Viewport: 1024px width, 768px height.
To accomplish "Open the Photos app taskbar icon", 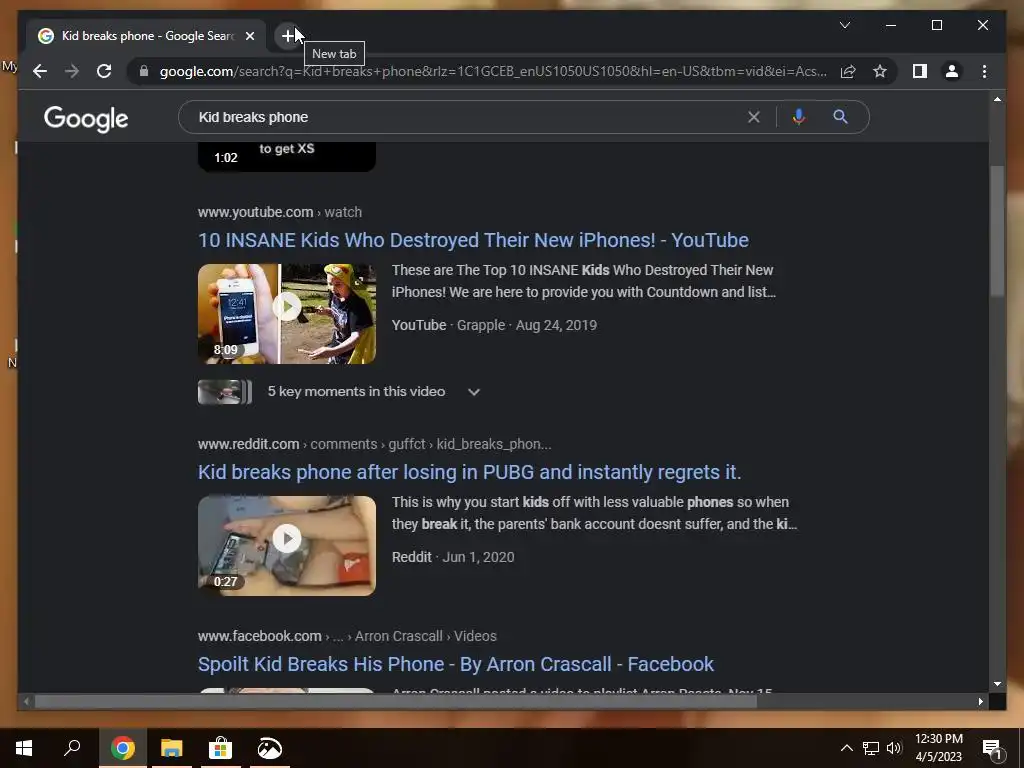I will [269, 748].
